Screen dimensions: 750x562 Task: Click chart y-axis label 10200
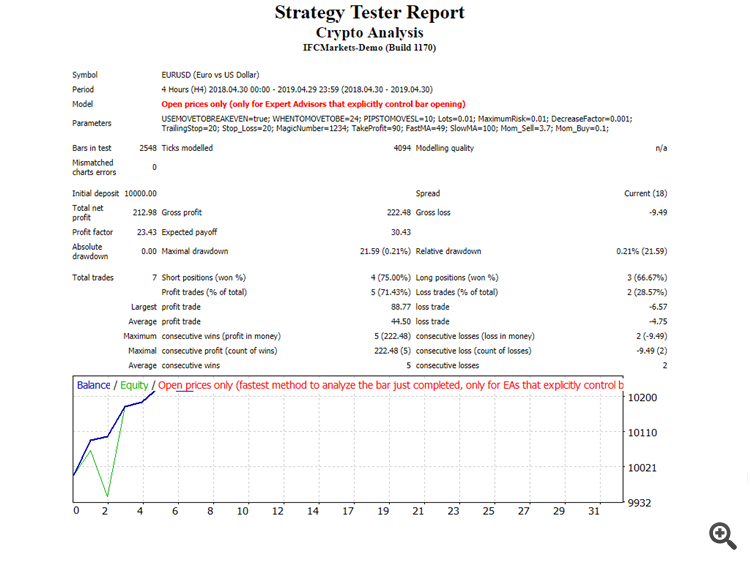[642, 398]
